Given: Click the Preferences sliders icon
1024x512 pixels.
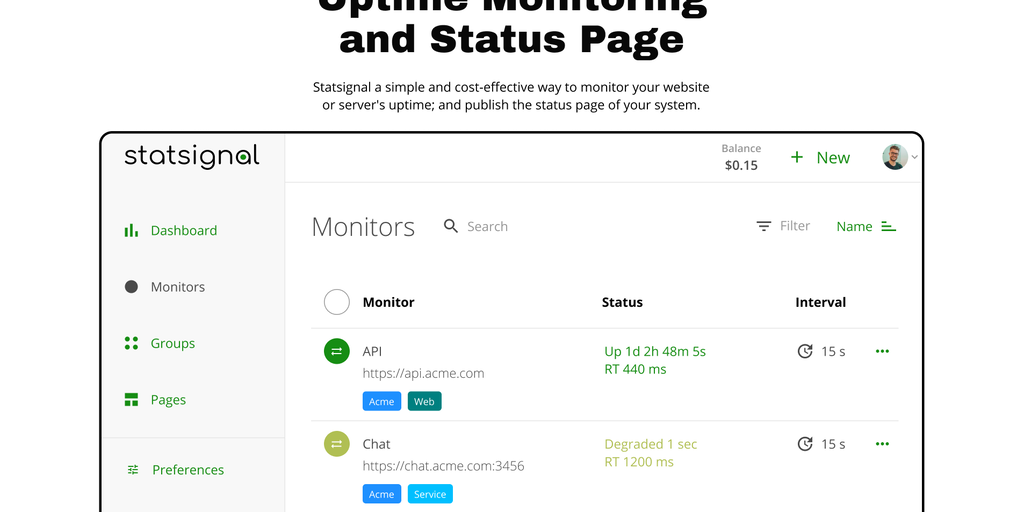Looking at the screenshot, I should tap(133, 470).
